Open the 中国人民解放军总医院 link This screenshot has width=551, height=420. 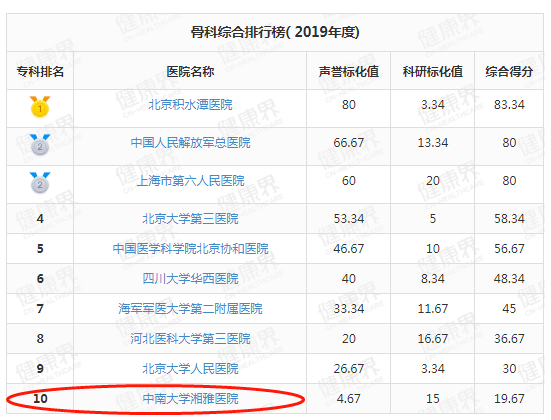[190, 143]
